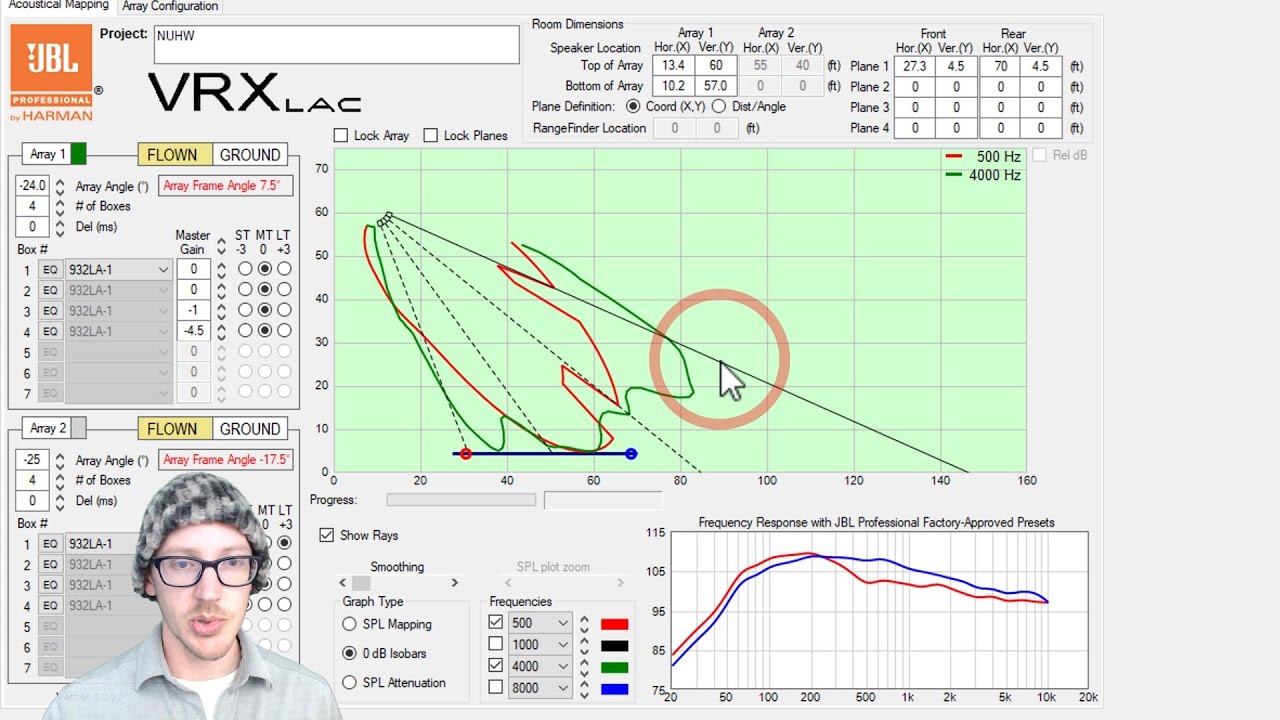Image resolution: width=1280 pixels, height=720 pixels.
Task: Set Array 2 to GROUND
Action: (250, 429)
